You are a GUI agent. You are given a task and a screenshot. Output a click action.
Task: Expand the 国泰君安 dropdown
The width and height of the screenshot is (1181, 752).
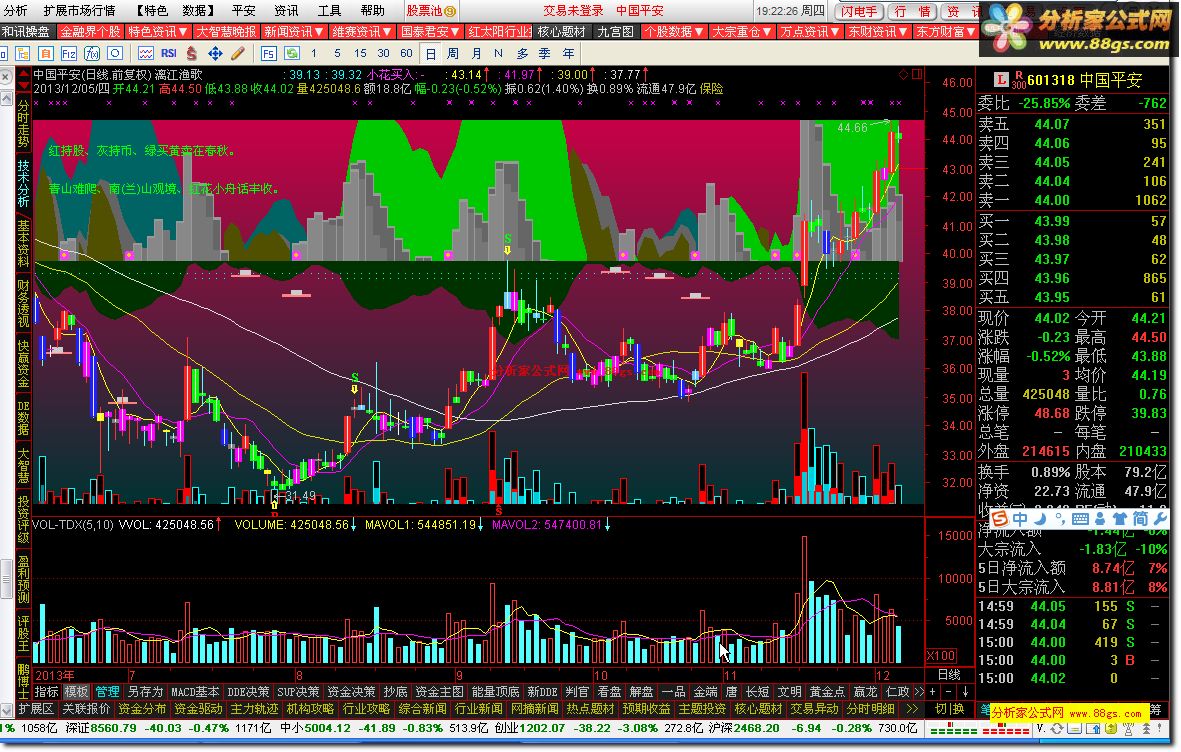click(430, 32)
